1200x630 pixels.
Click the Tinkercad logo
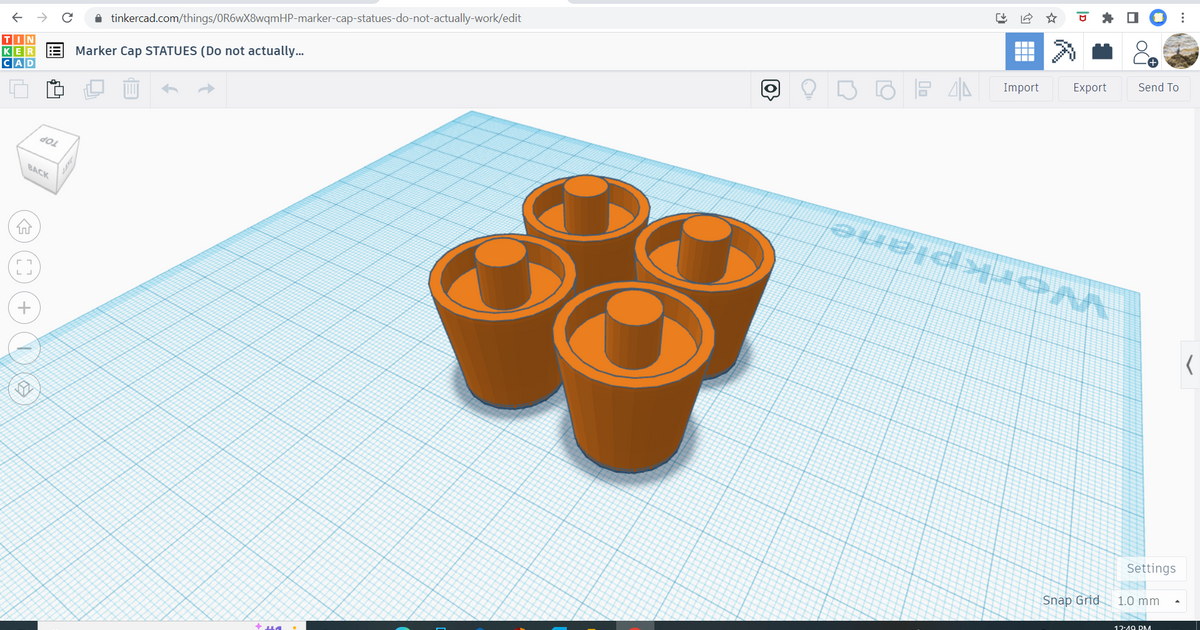pos(20,51)
